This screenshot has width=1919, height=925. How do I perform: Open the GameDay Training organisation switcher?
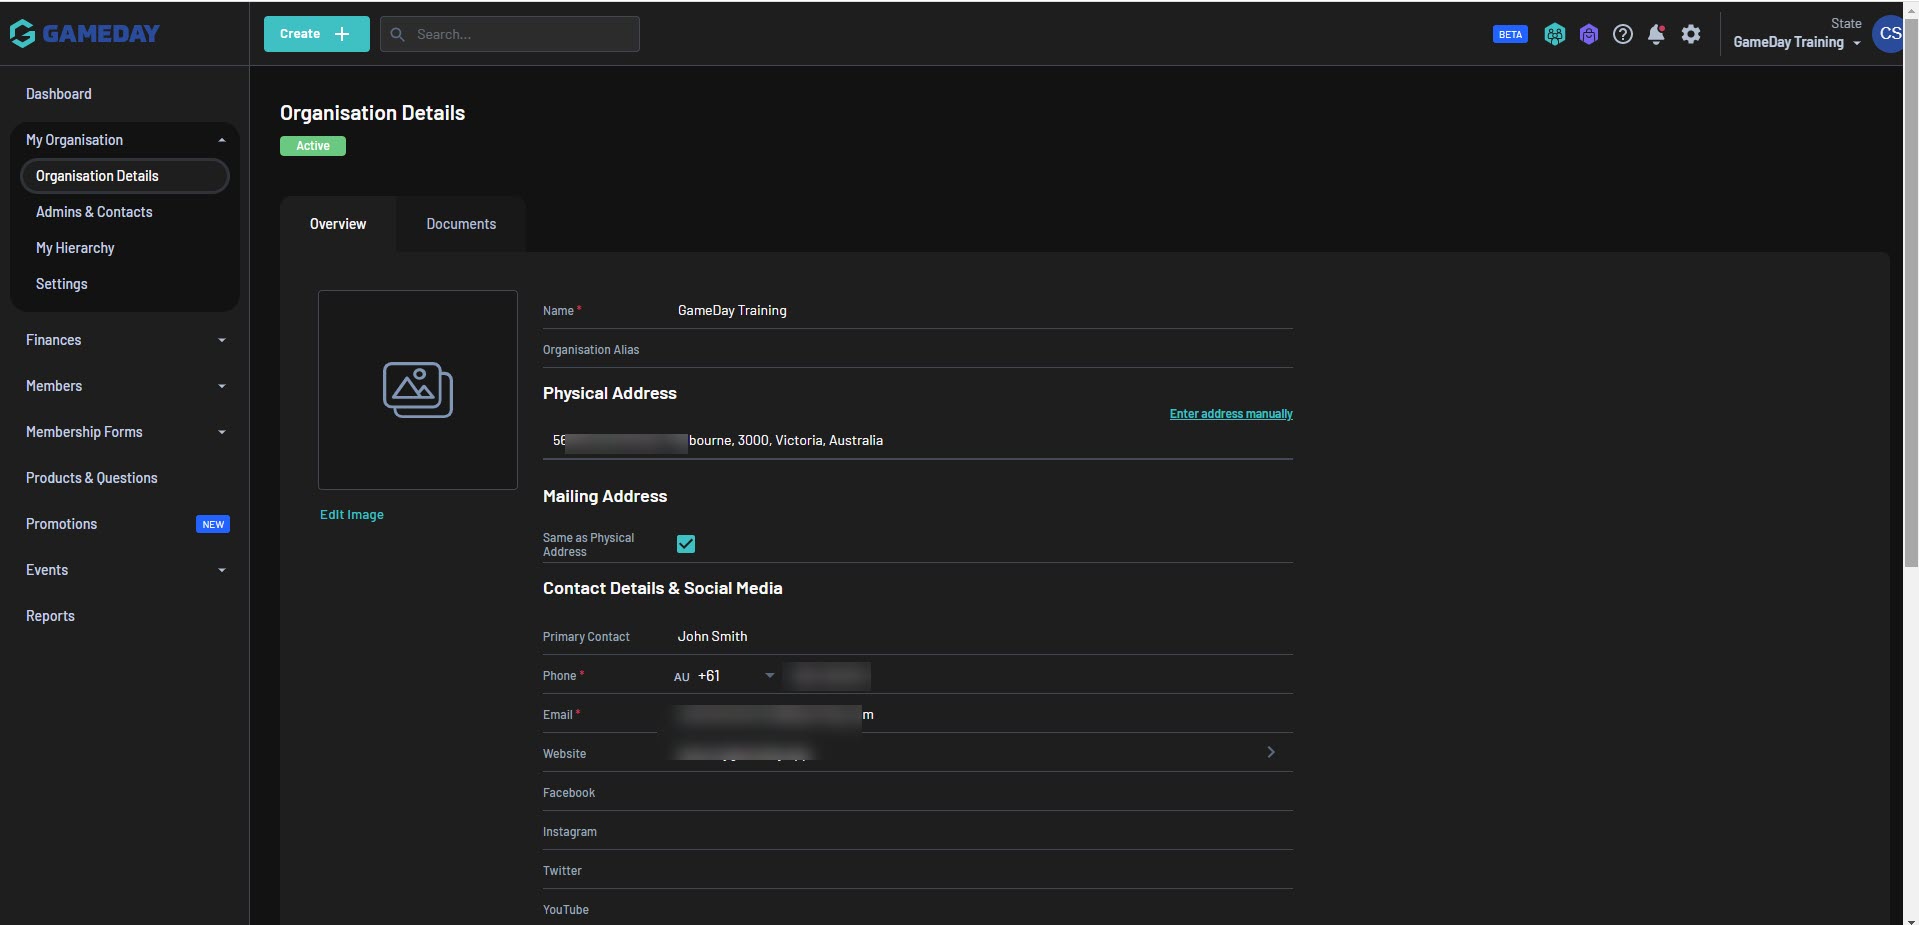click(1797, 42)
